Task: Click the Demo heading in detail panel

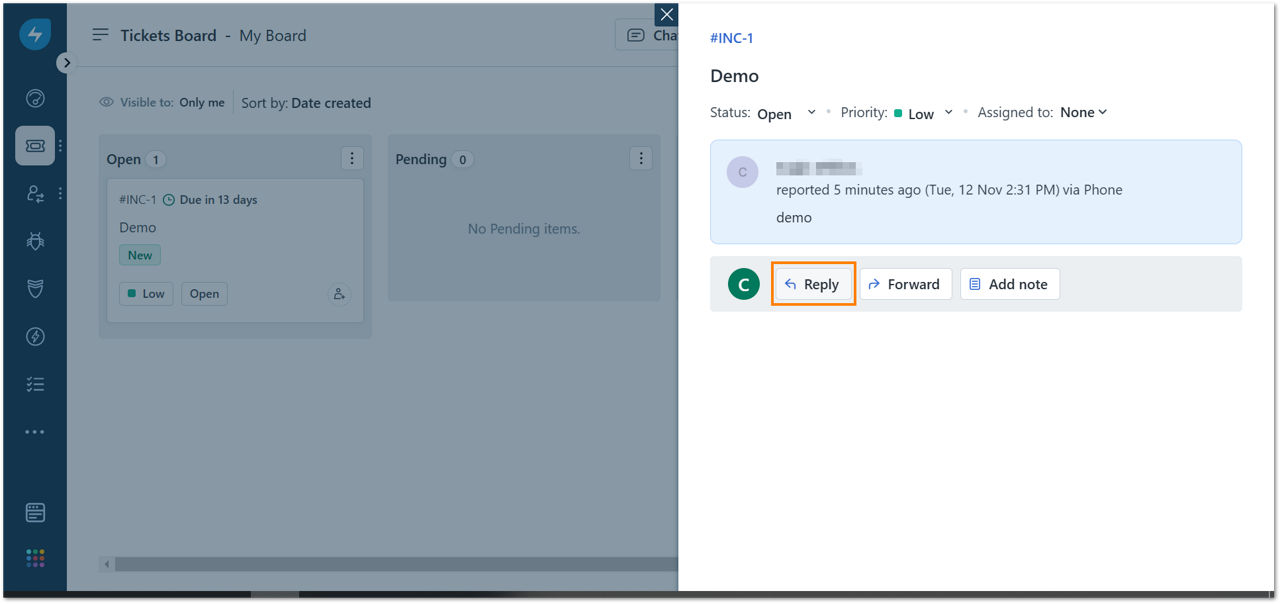Action: tap(735, 76)
